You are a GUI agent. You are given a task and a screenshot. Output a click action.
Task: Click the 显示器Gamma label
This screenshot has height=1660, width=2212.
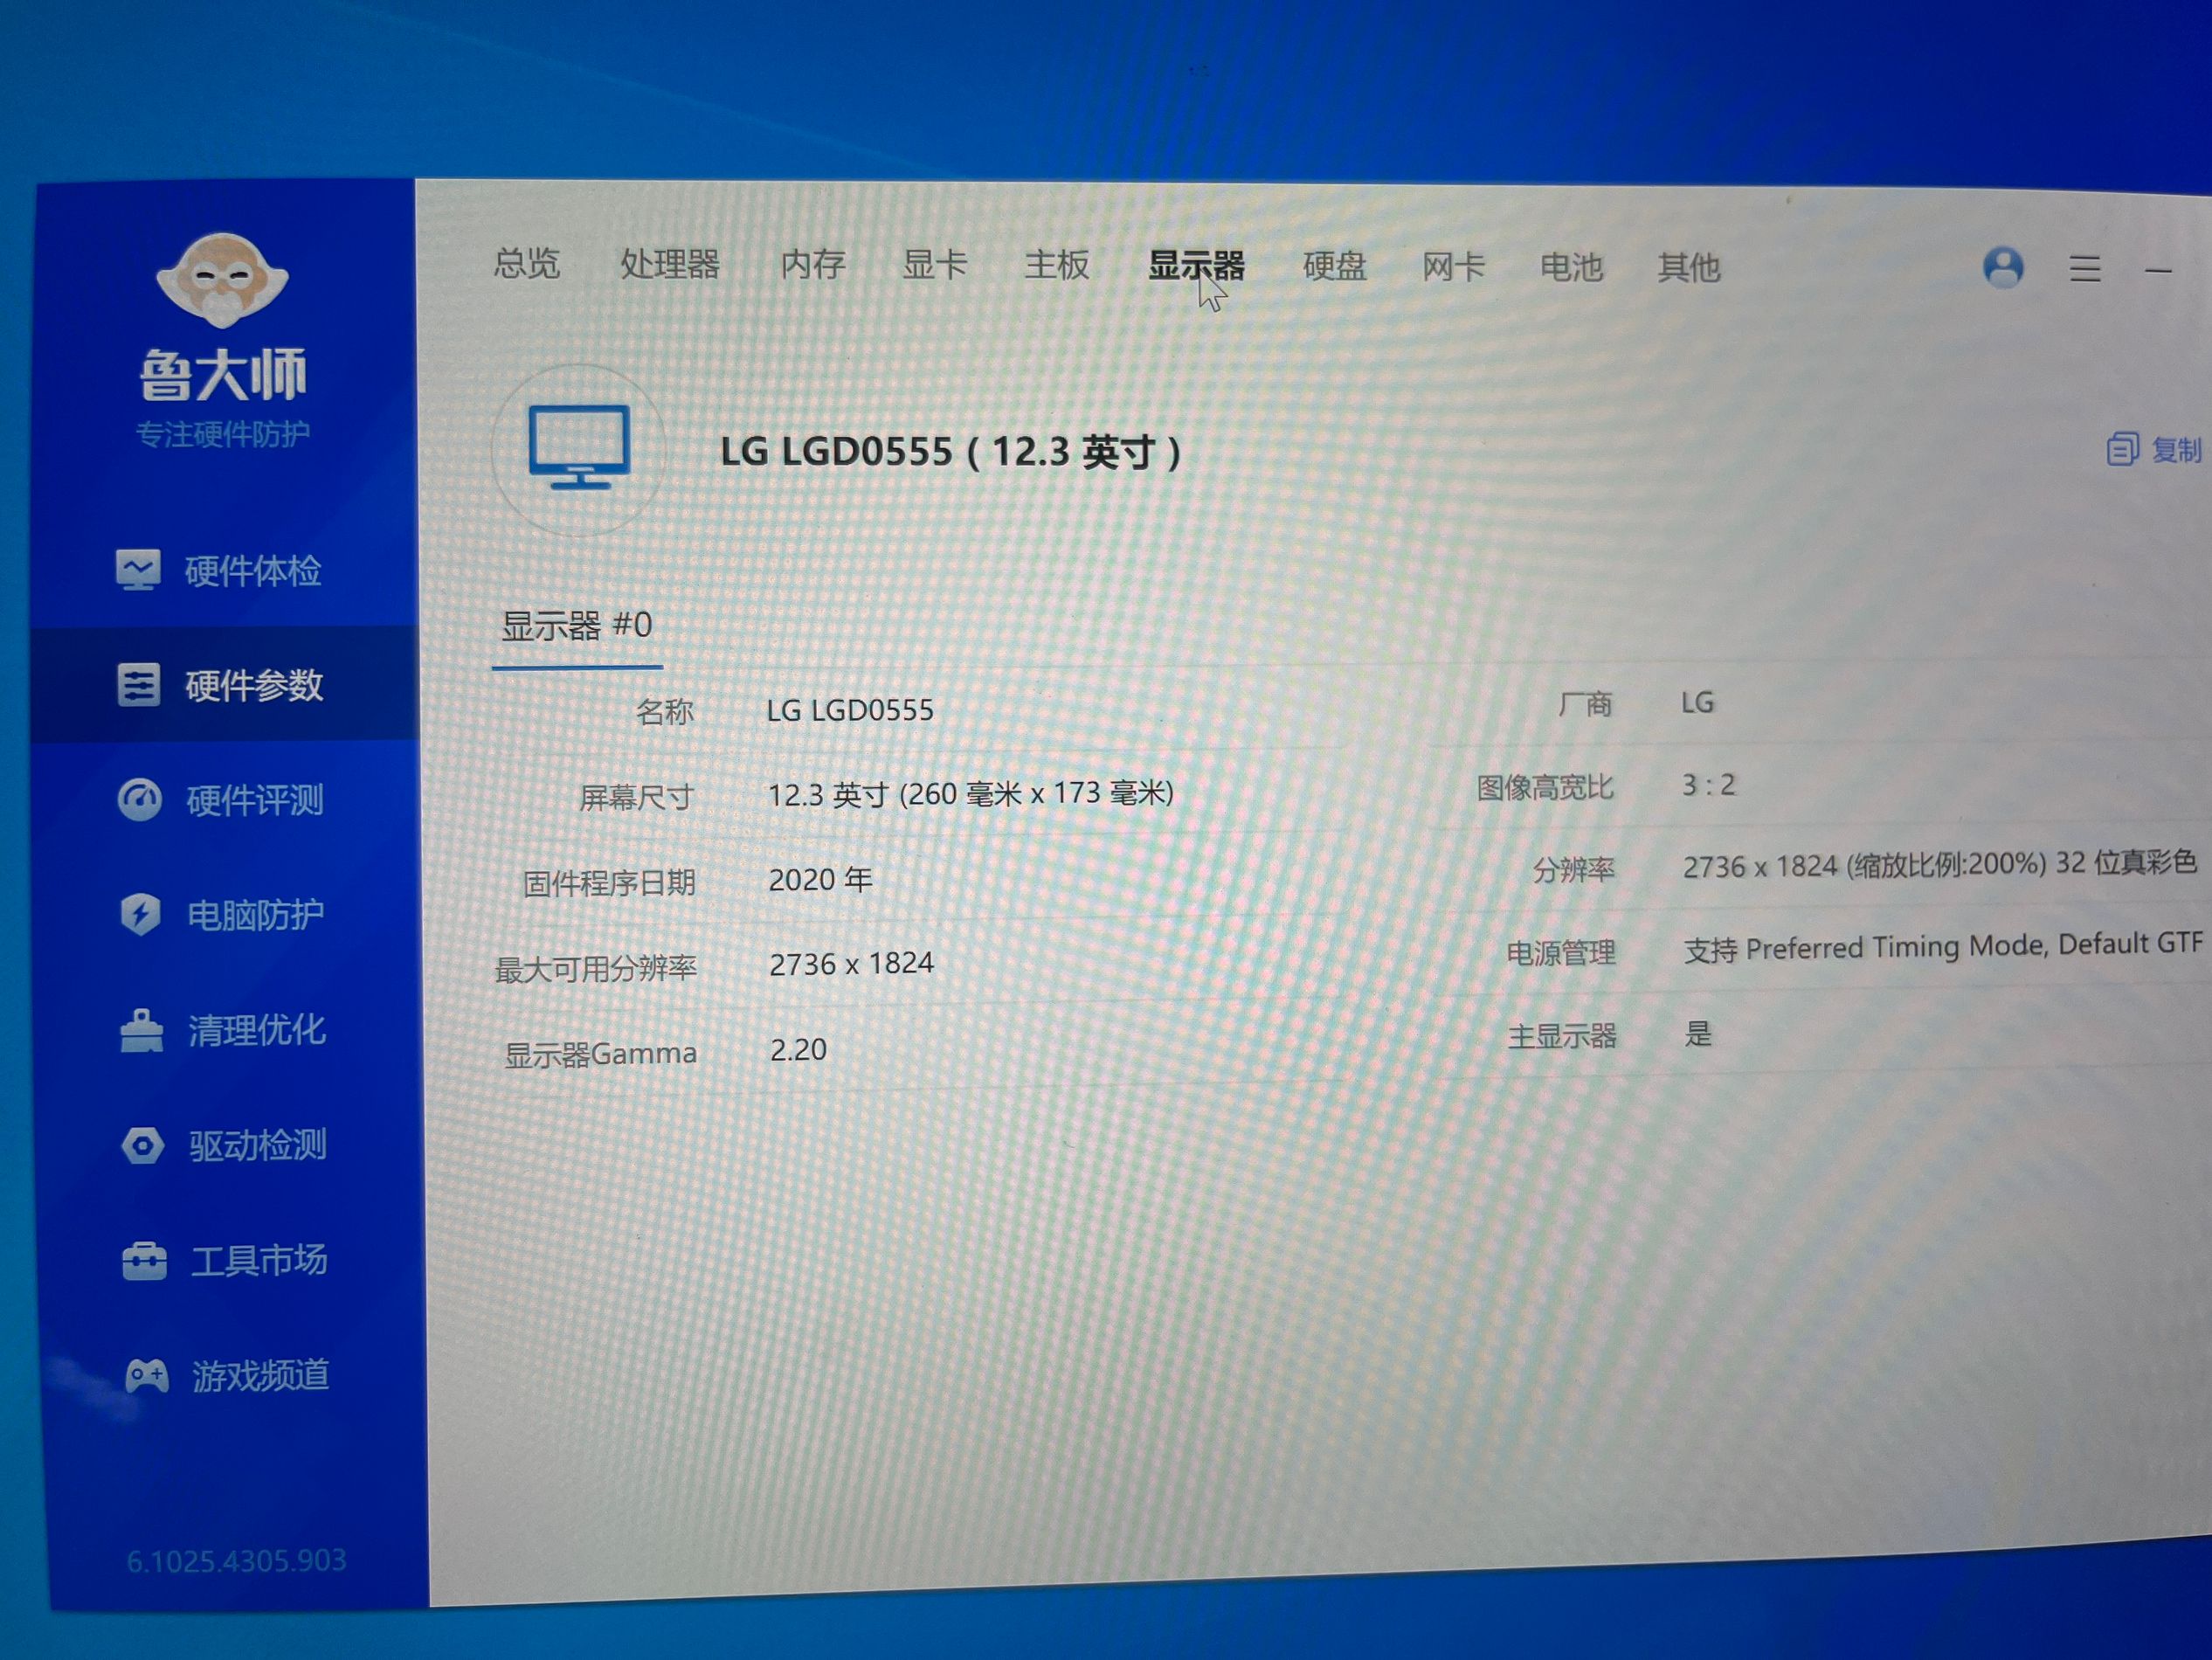point(601,1054)
